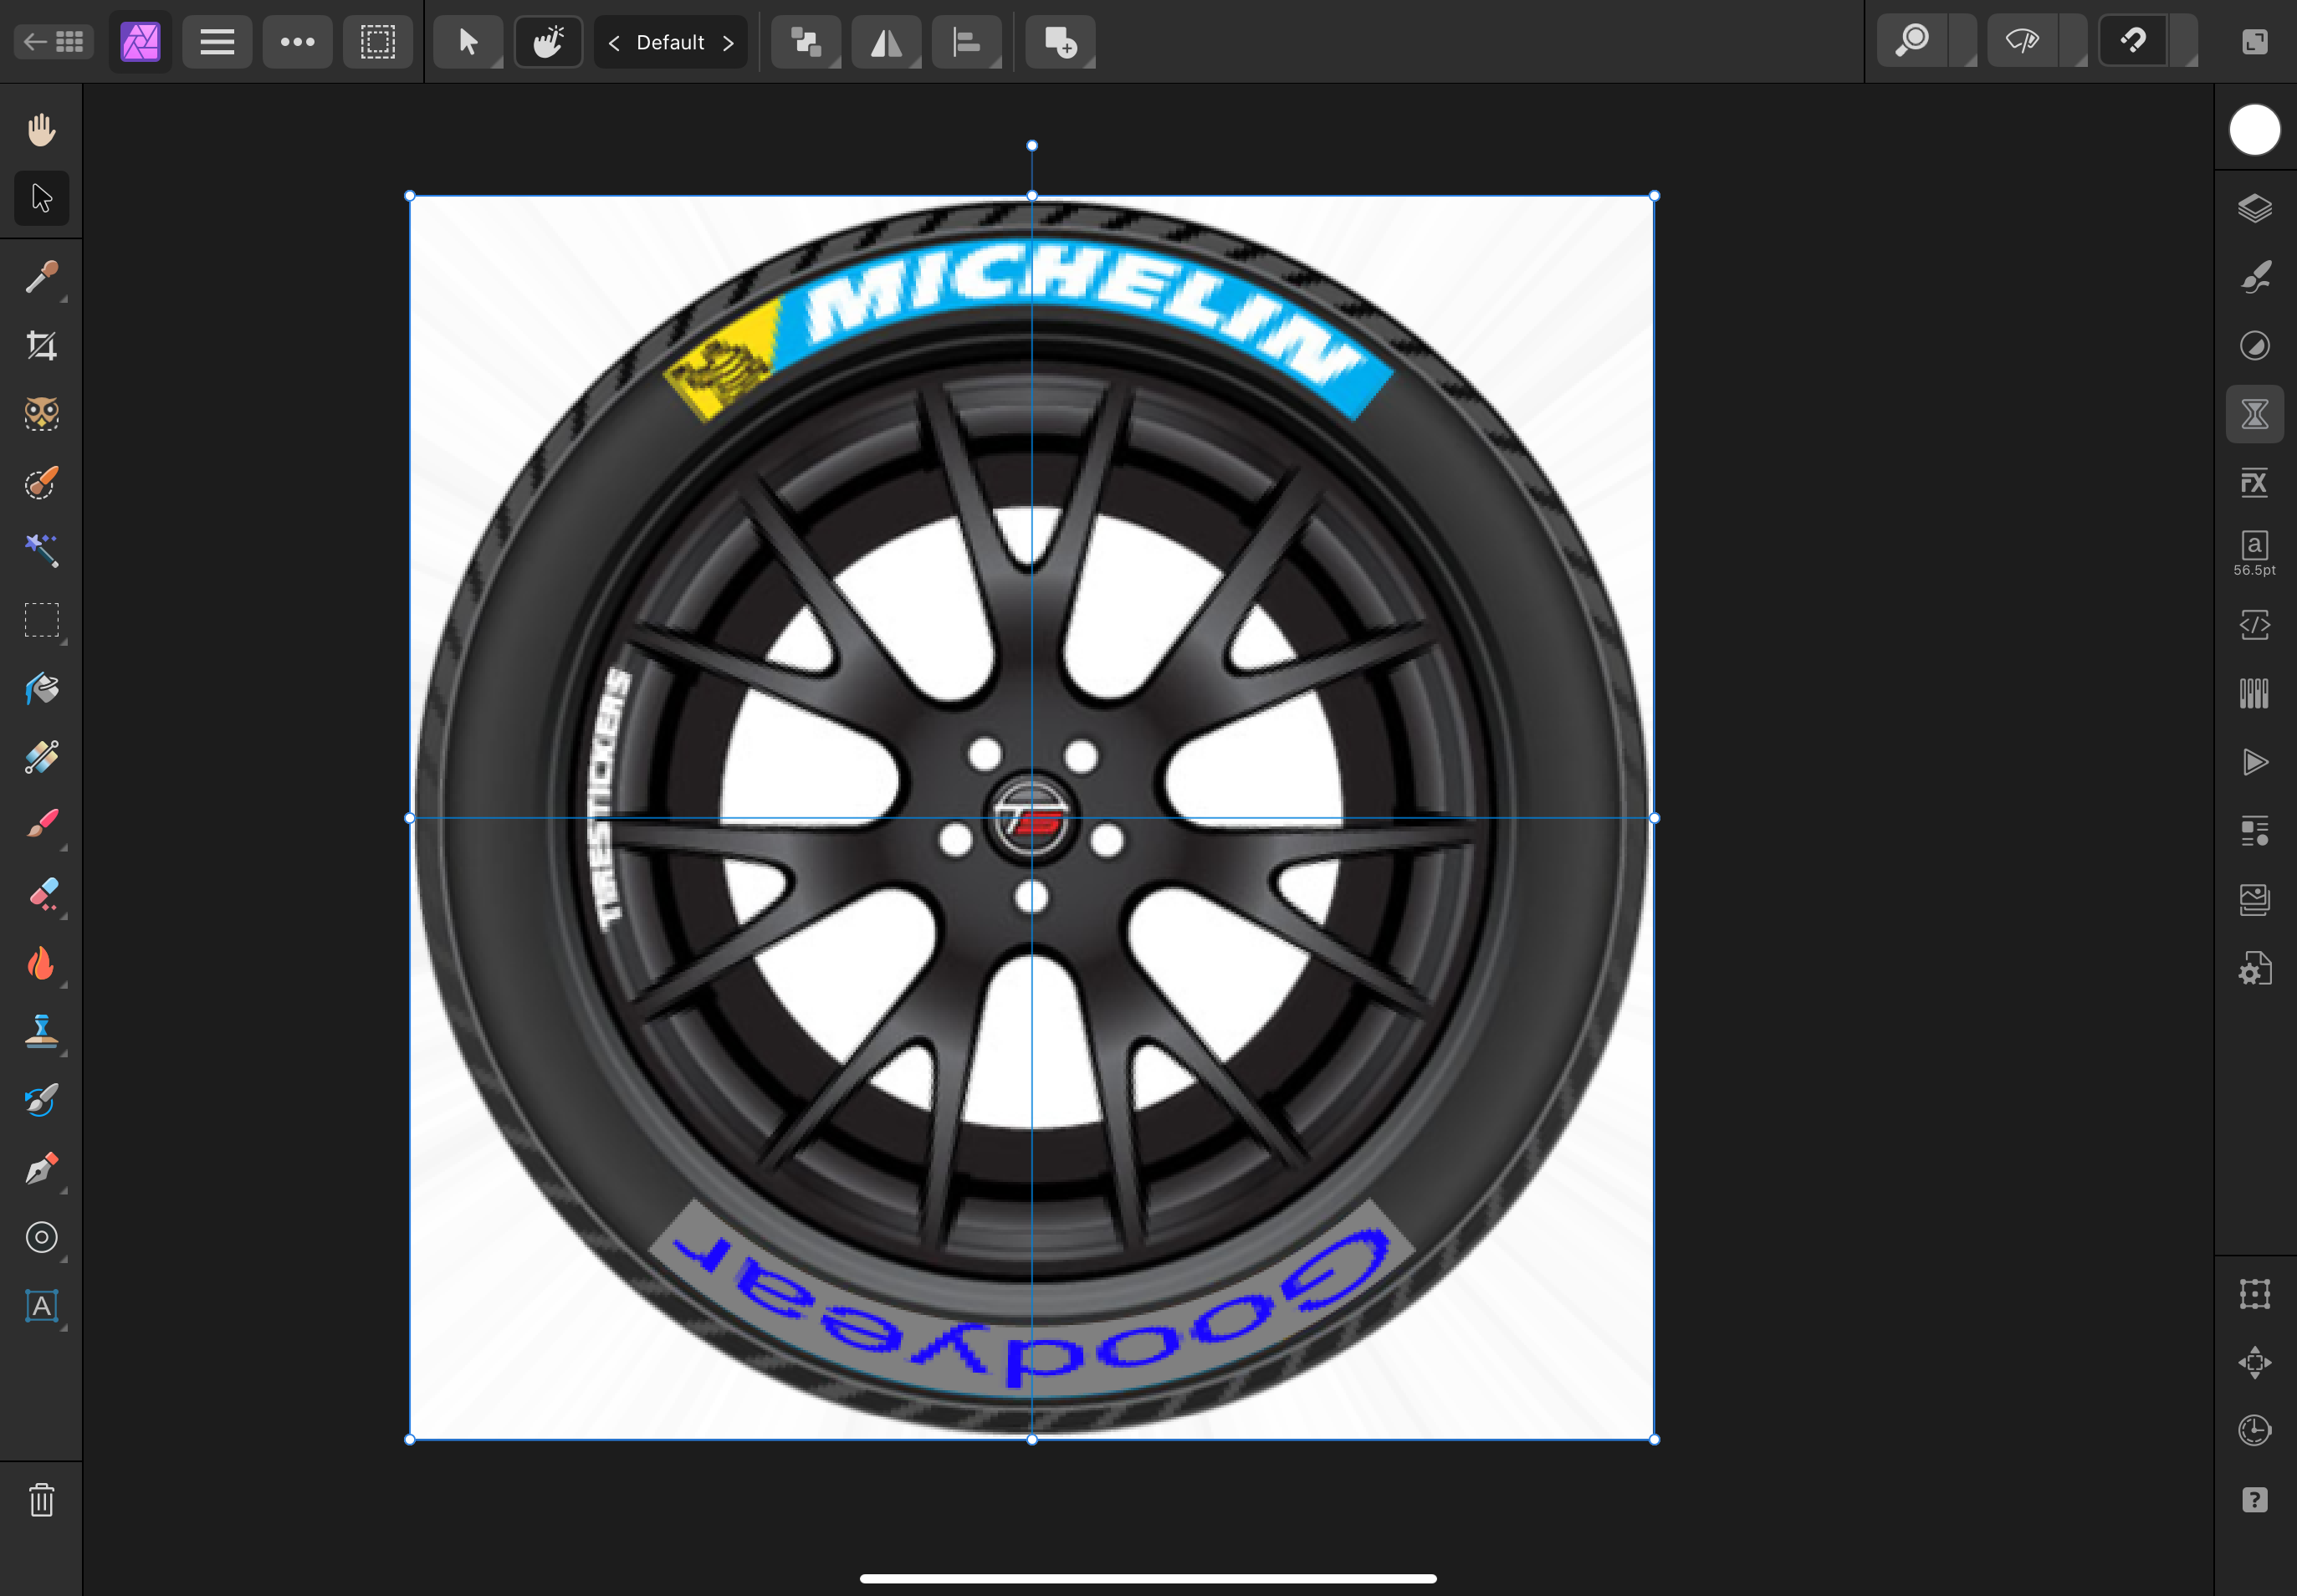Click the top-left corner selection handle
Image resolution: width=2297 pixels, height=1596 pixels.
410,196
